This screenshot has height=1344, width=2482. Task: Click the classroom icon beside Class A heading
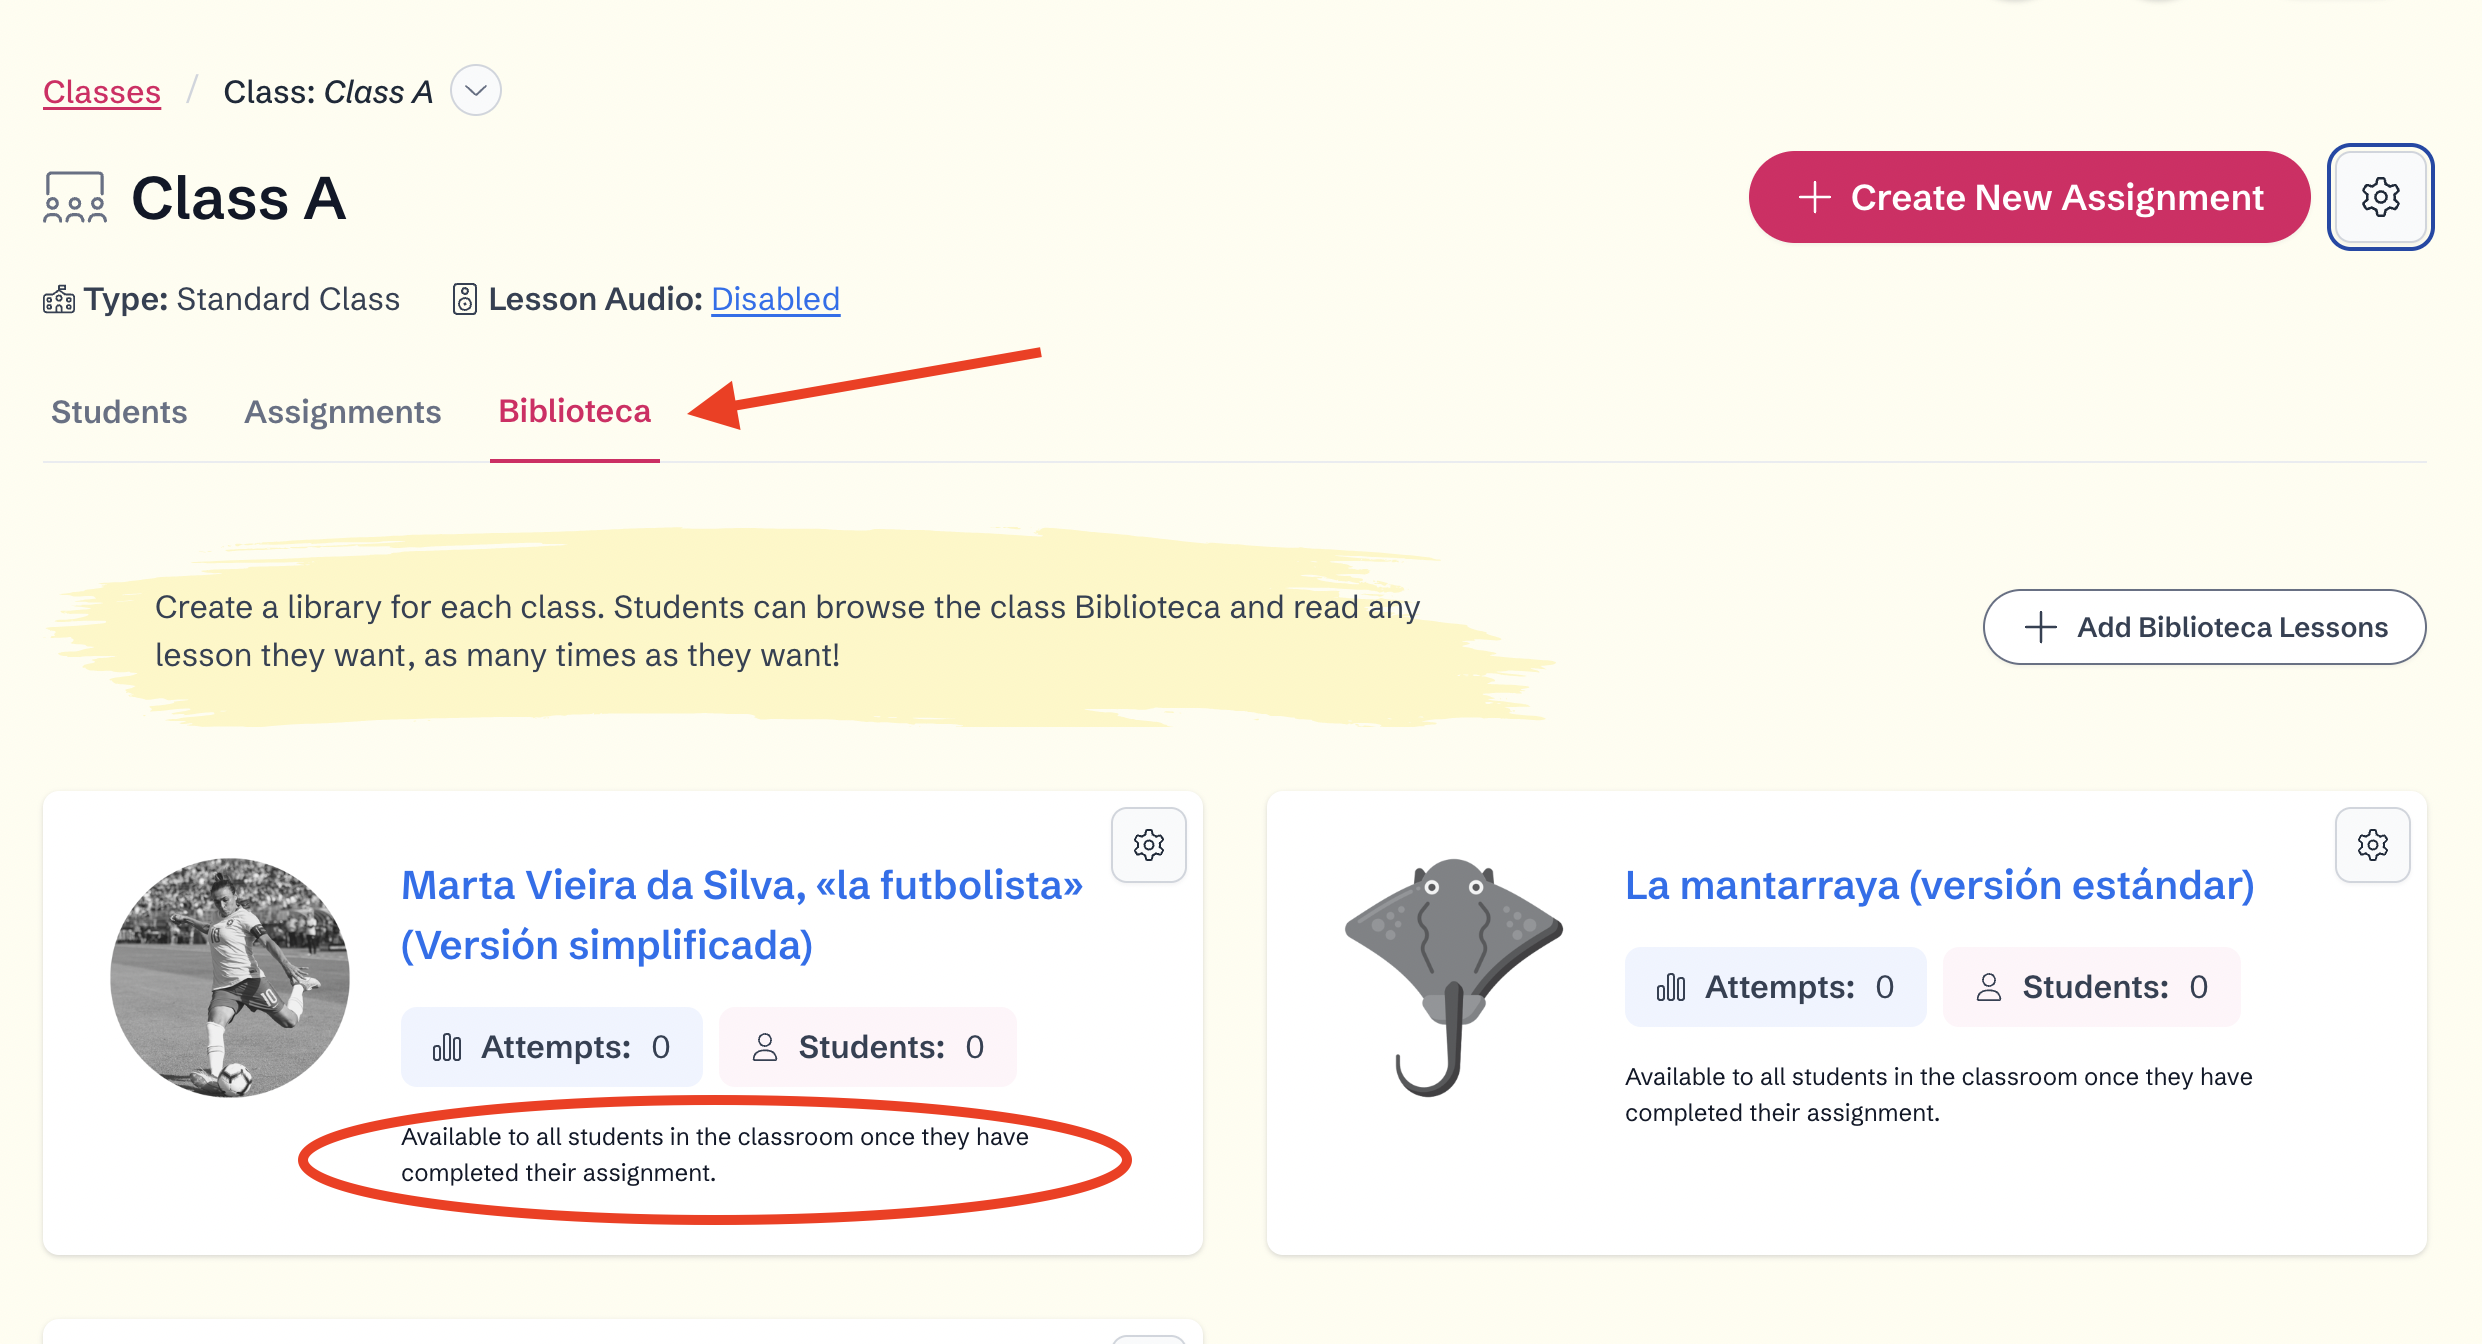pyautogui.click(x=75, y=197)
